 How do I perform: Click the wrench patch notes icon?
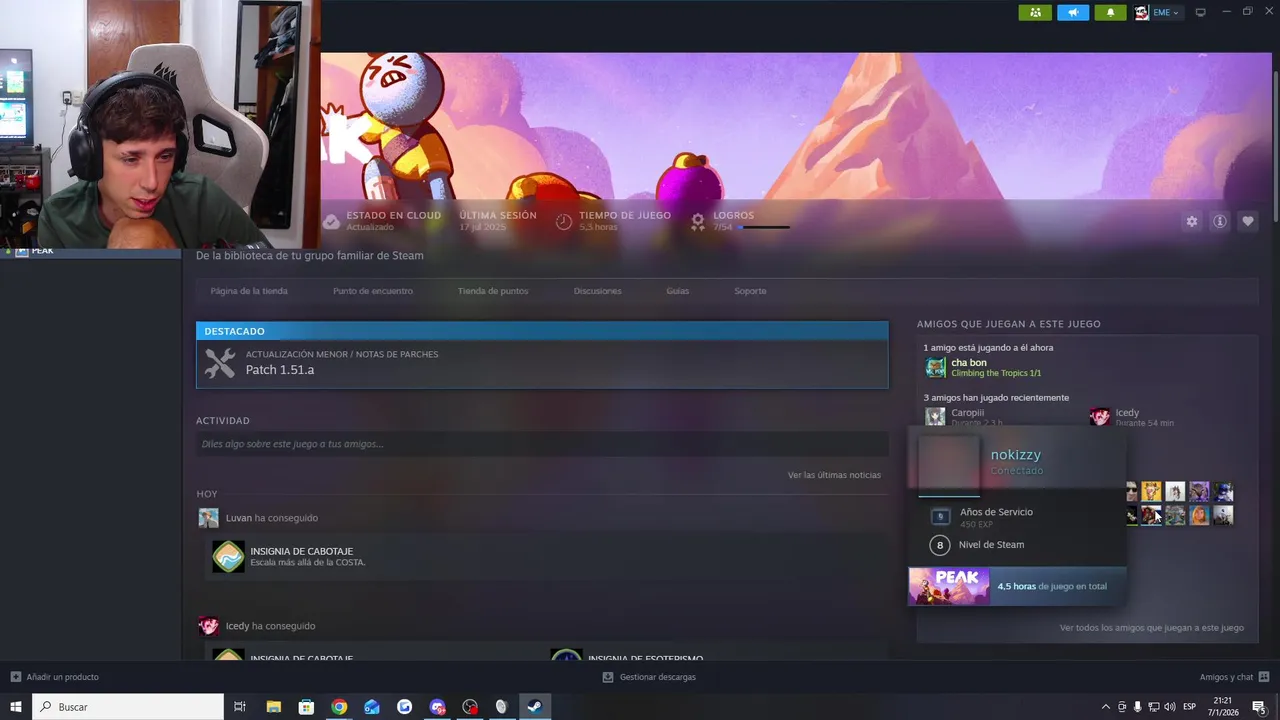tap(220, 363)
